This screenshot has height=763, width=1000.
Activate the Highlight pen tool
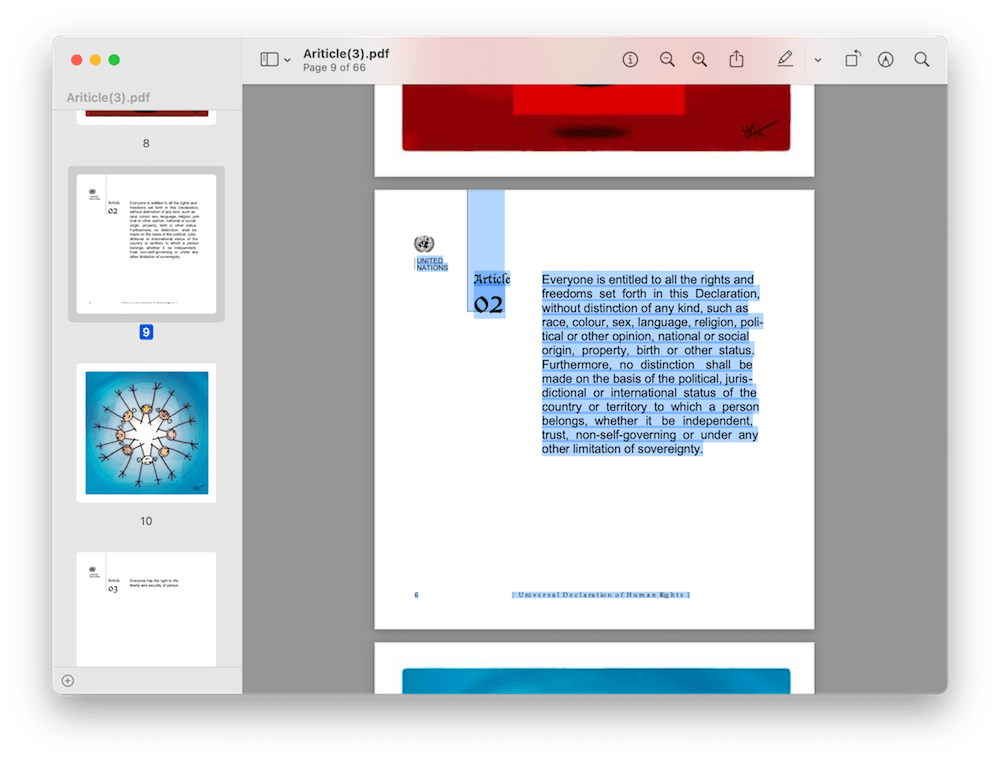(785, 59)
